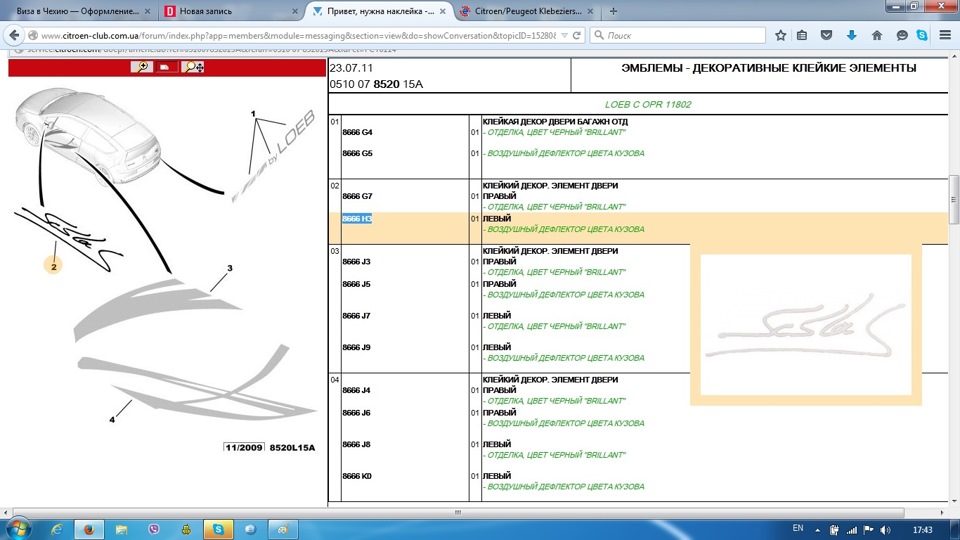
Task: Open a new tab with plus button
Action: pyautogui.click(x=613, y=11)
